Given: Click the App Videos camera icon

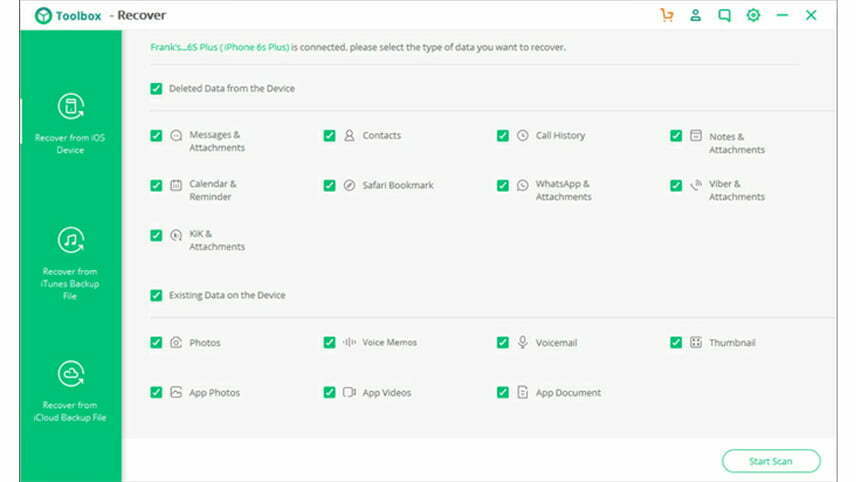Looking at the screenshot, I should (x=349, y=392).
